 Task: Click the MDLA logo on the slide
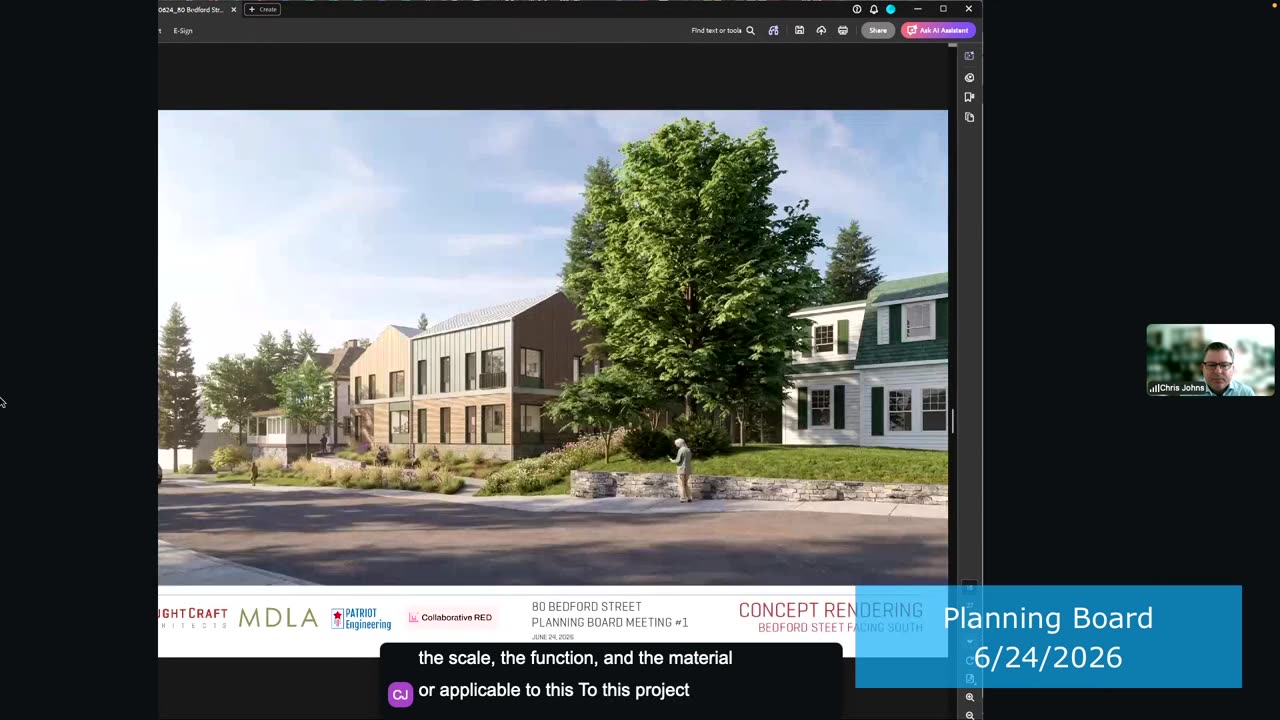278,618
